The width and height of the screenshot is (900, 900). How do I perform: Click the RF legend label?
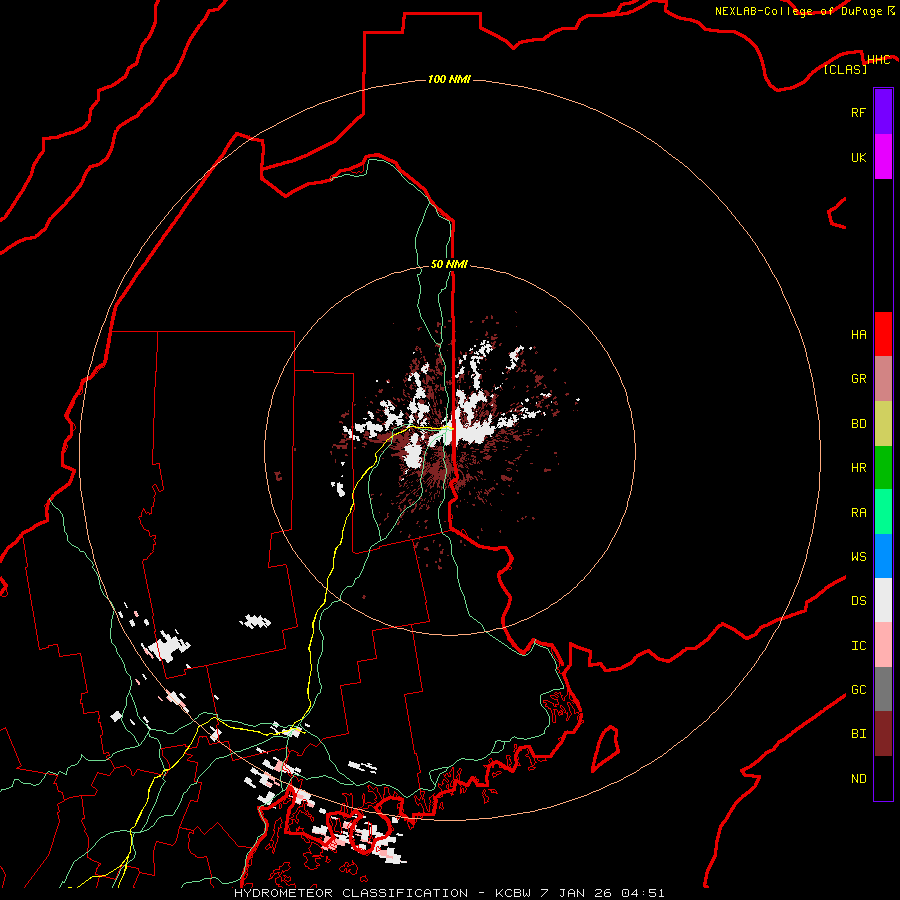[858, 113]
